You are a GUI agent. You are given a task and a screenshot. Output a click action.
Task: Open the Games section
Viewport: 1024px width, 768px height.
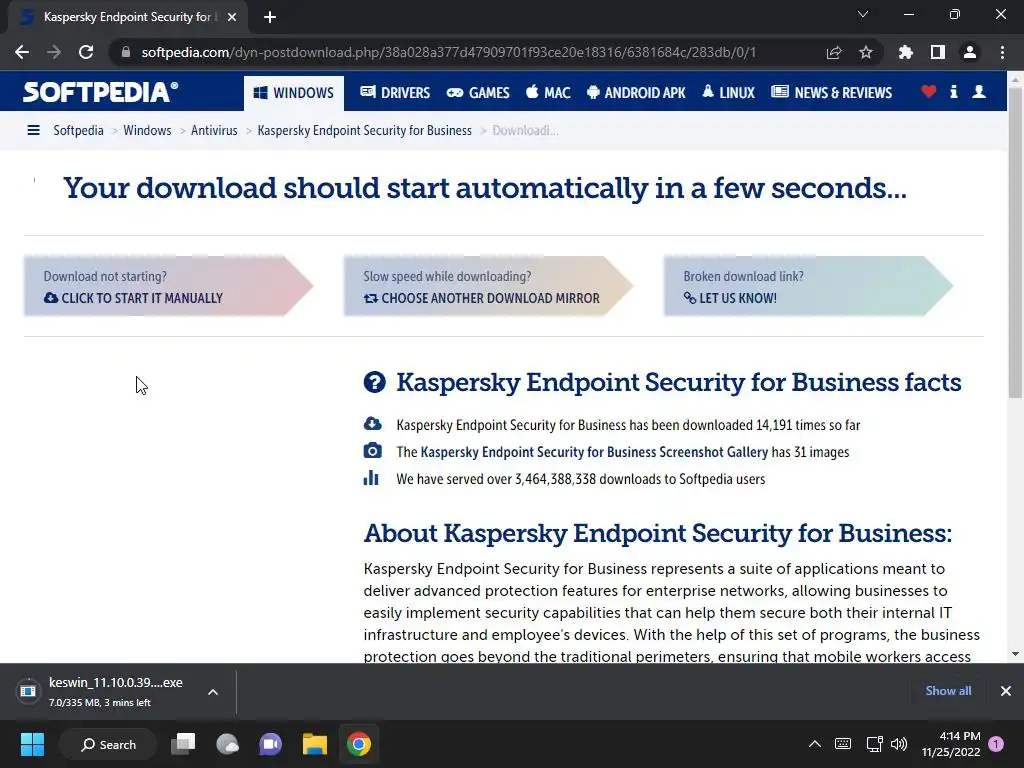[x=478, y=93]
